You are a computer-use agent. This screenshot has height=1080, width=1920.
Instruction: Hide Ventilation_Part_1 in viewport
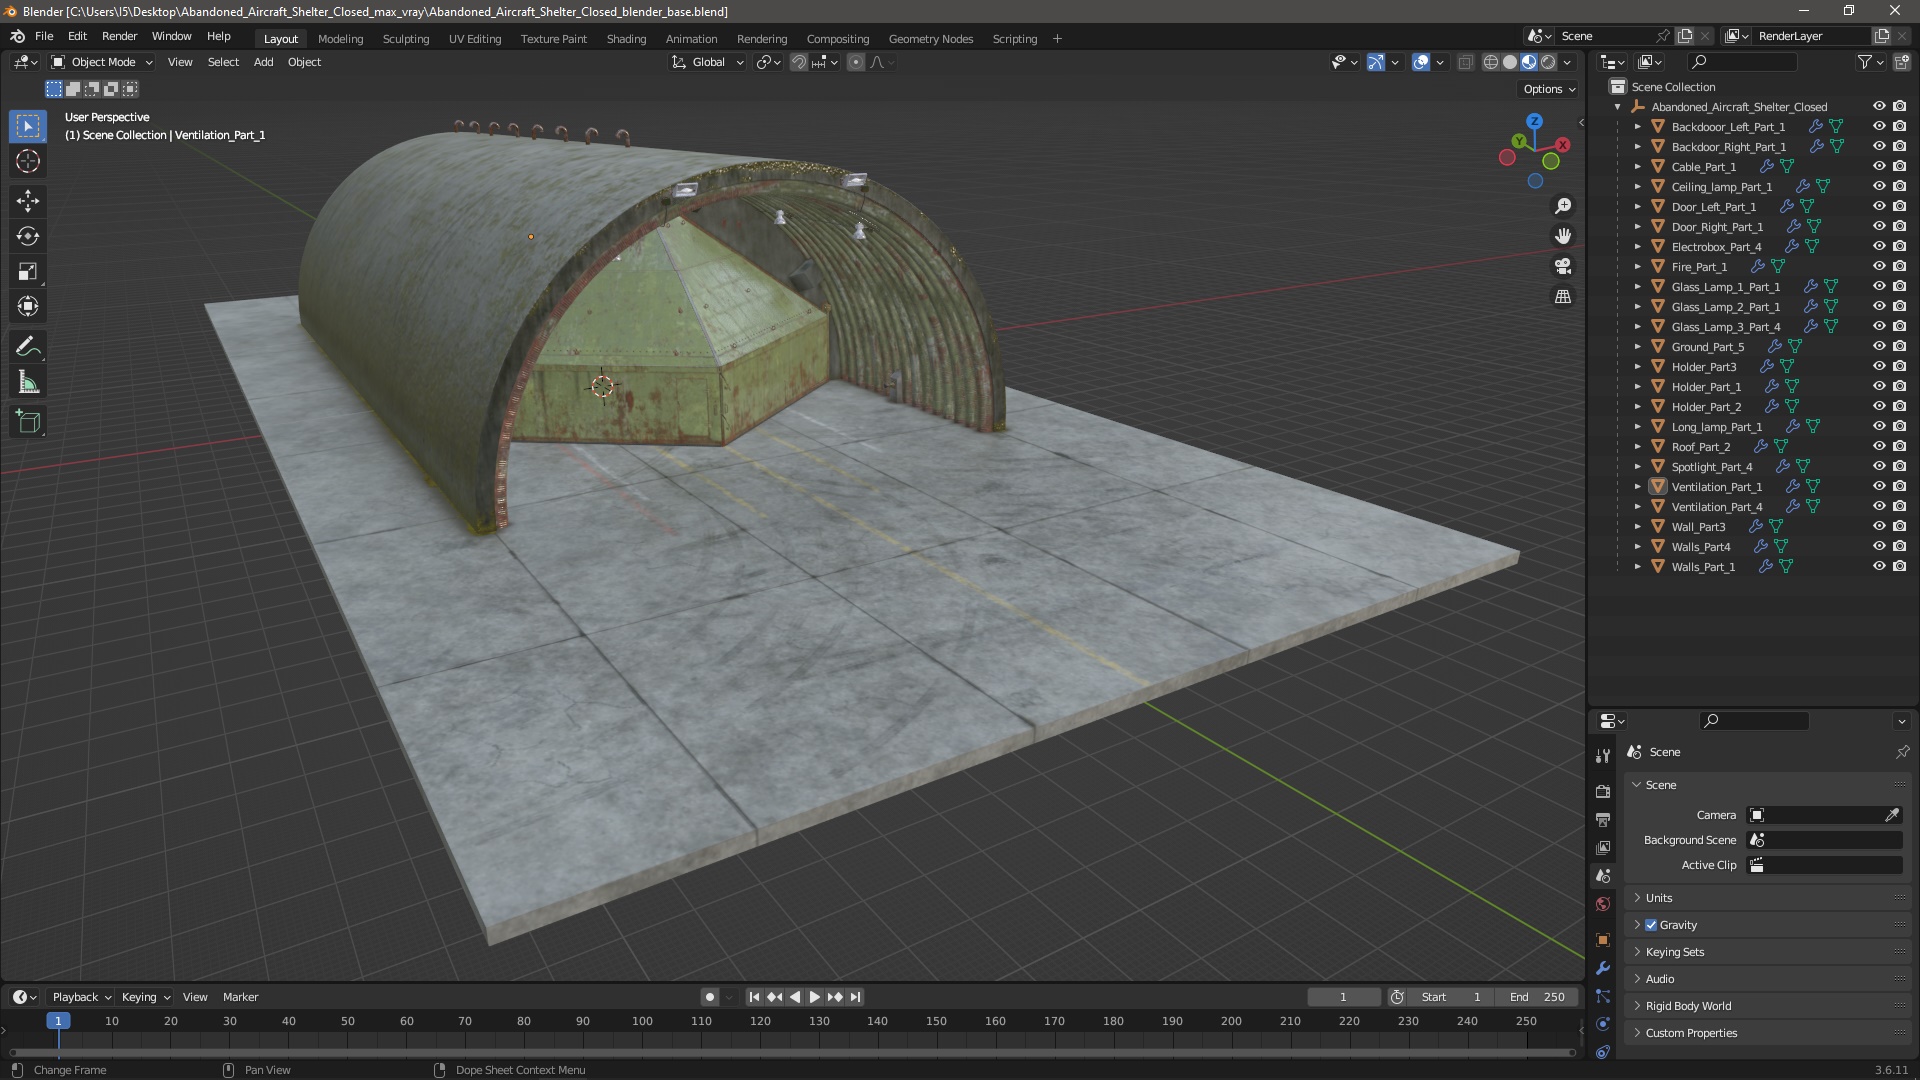[1879, 487]
